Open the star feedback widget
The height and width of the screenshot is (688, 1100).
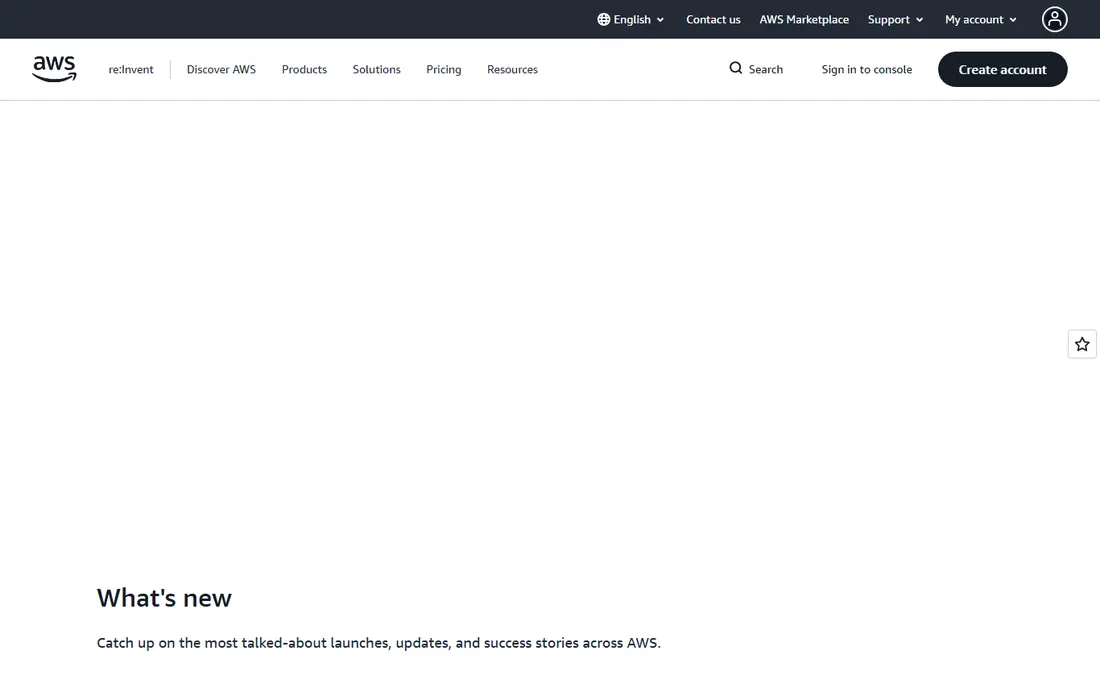coord(1082,344)
